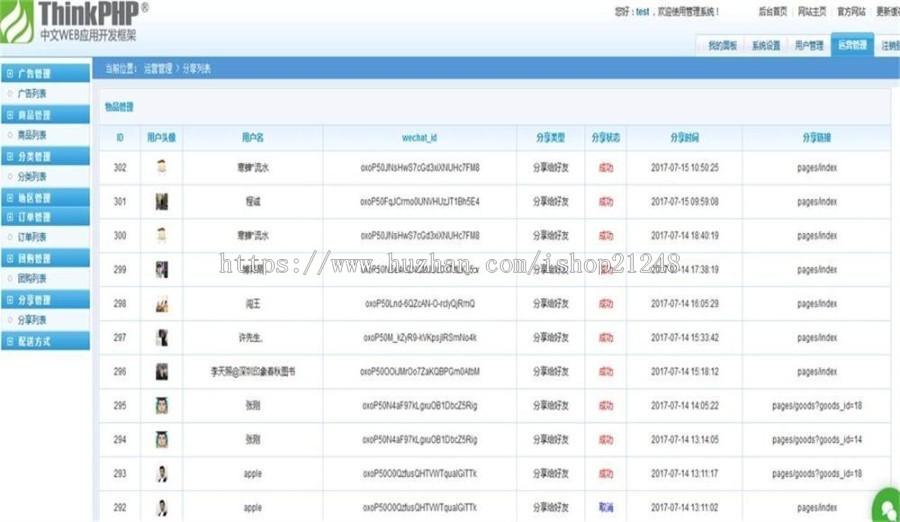
Task: Click link pages/goods?goods_id=14
Action: [817, 440]
